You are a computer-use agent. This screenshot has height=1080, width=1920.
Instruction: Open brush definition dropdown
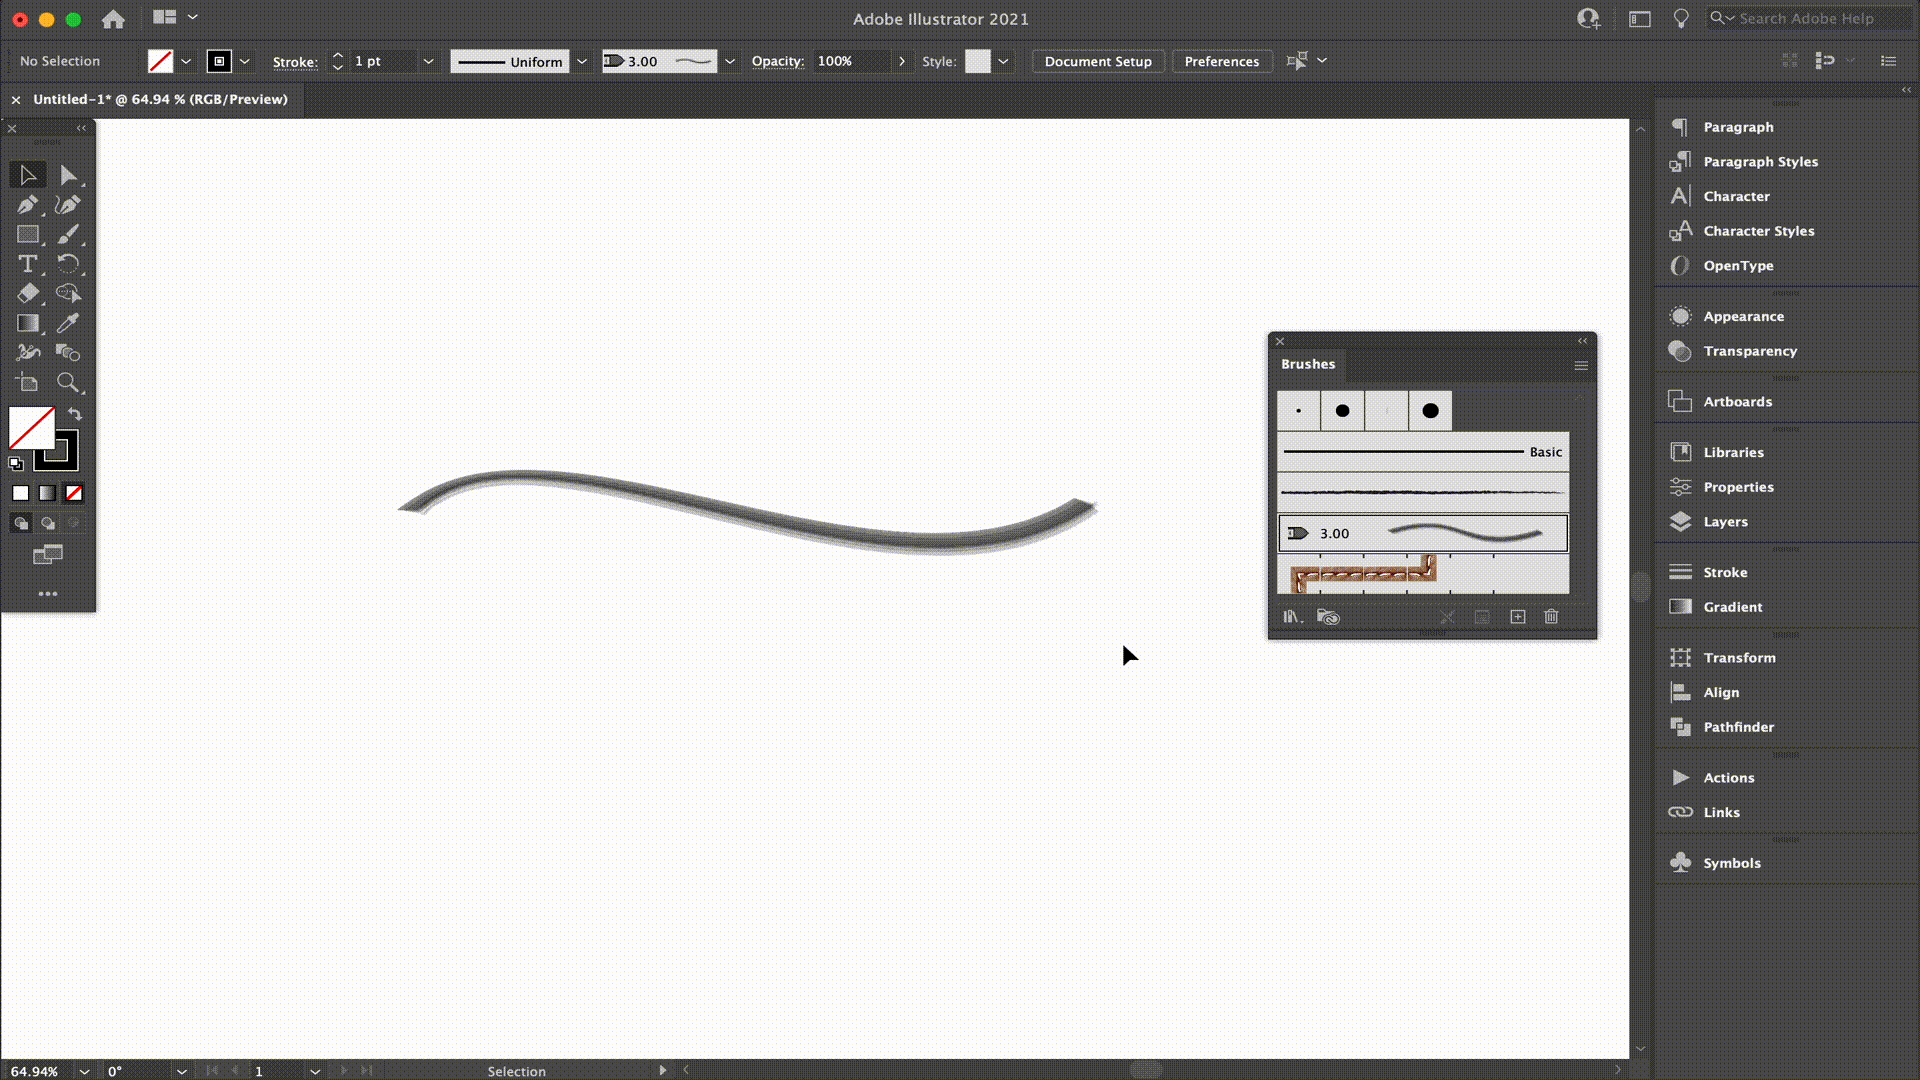730,62
